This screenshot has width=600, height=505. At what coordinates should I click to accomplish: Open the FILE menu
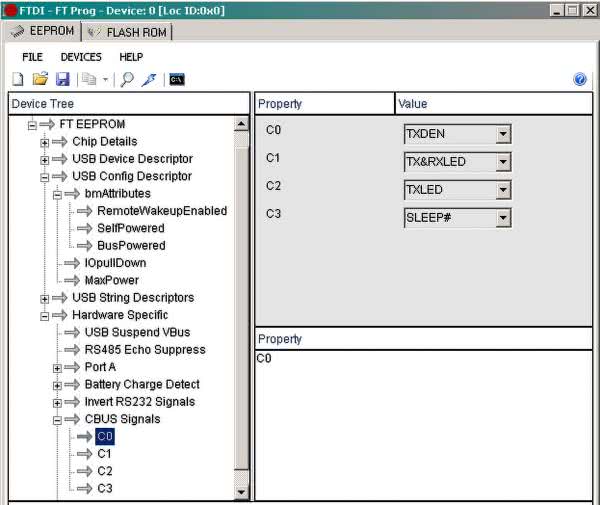click(32, 57)
